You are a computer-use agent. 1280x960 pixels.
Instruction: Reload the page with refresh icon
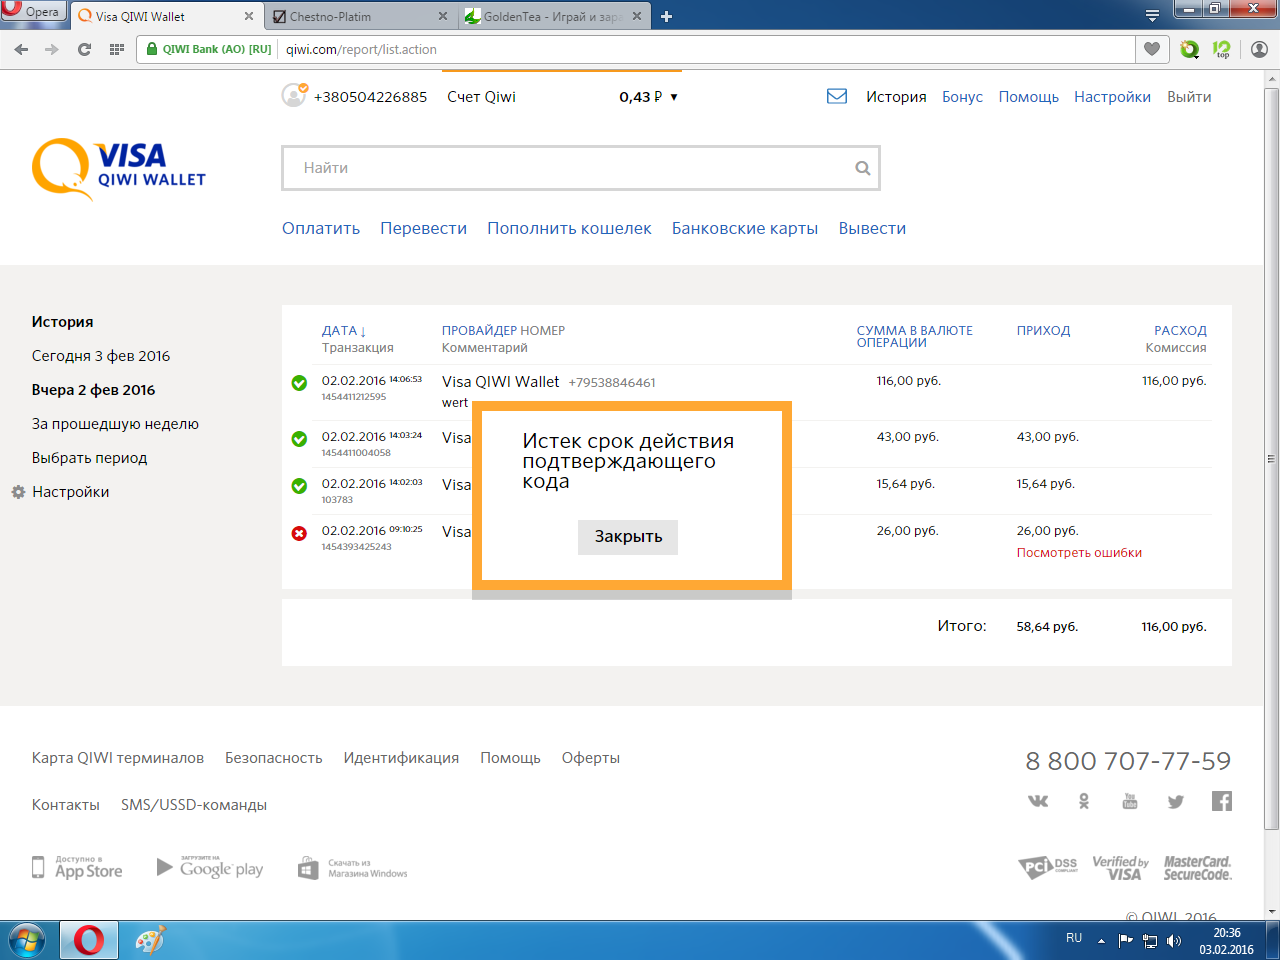point(84,49)
